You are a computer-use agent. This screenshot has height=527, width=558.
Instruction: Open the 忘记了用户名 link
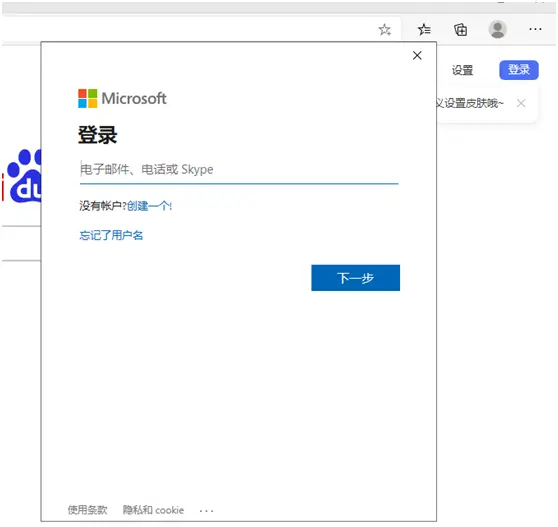tap(111, 235)
